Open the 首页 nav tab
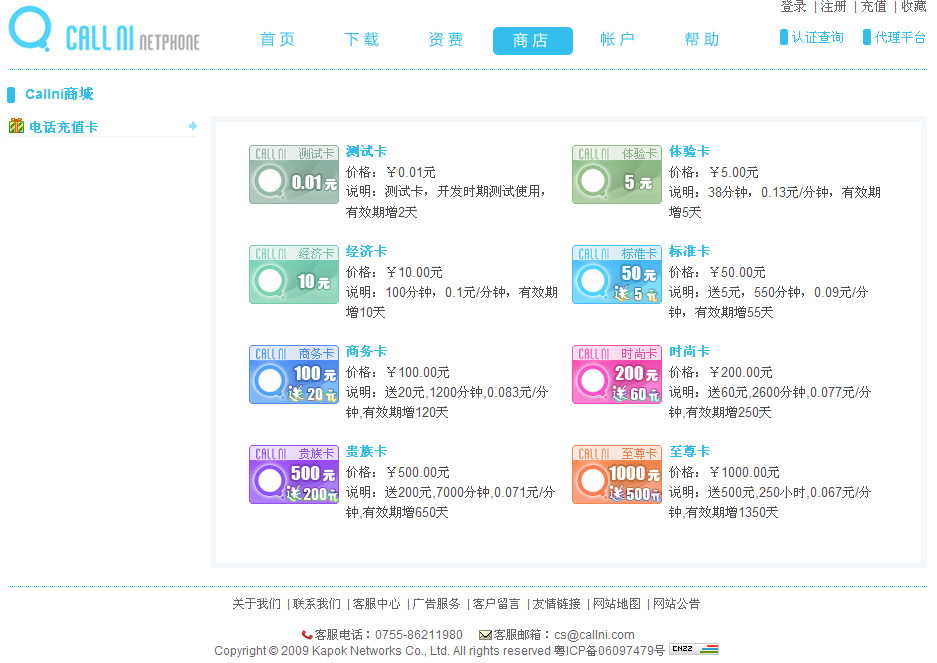Screen dimensions: 937x663 tap(277, 39)
